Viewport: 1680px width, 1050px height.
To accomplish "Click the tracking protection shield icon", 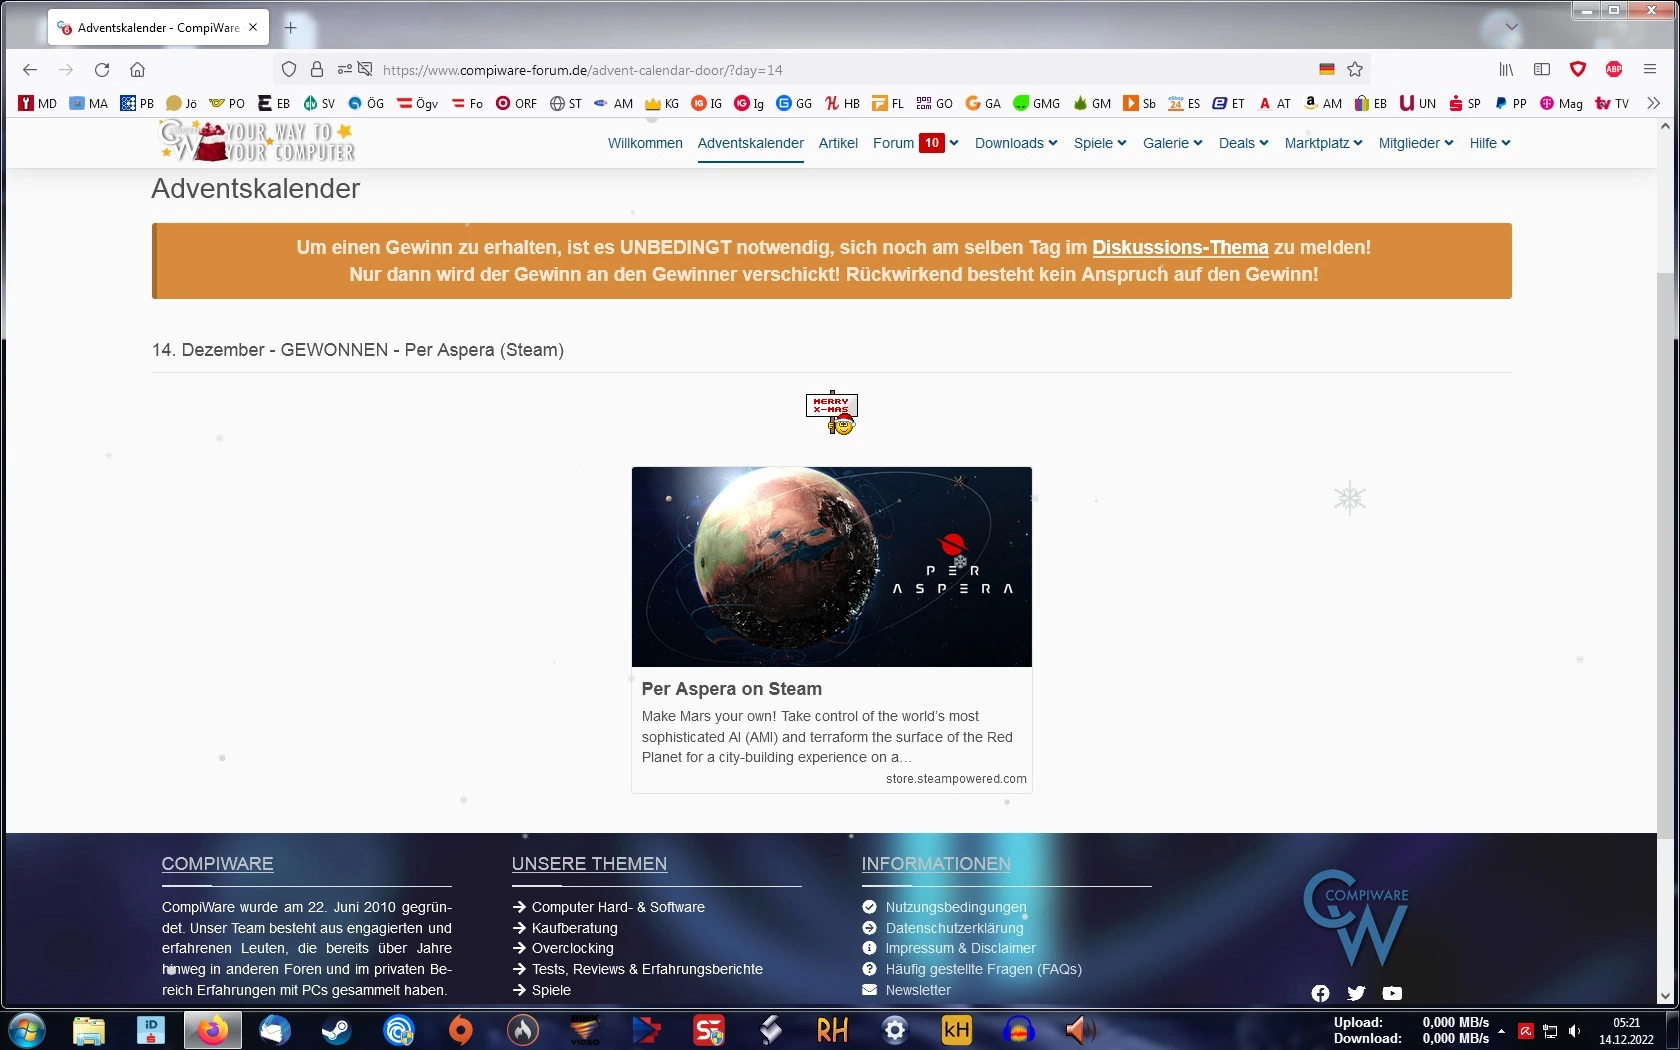I will [x=289, y=70].
